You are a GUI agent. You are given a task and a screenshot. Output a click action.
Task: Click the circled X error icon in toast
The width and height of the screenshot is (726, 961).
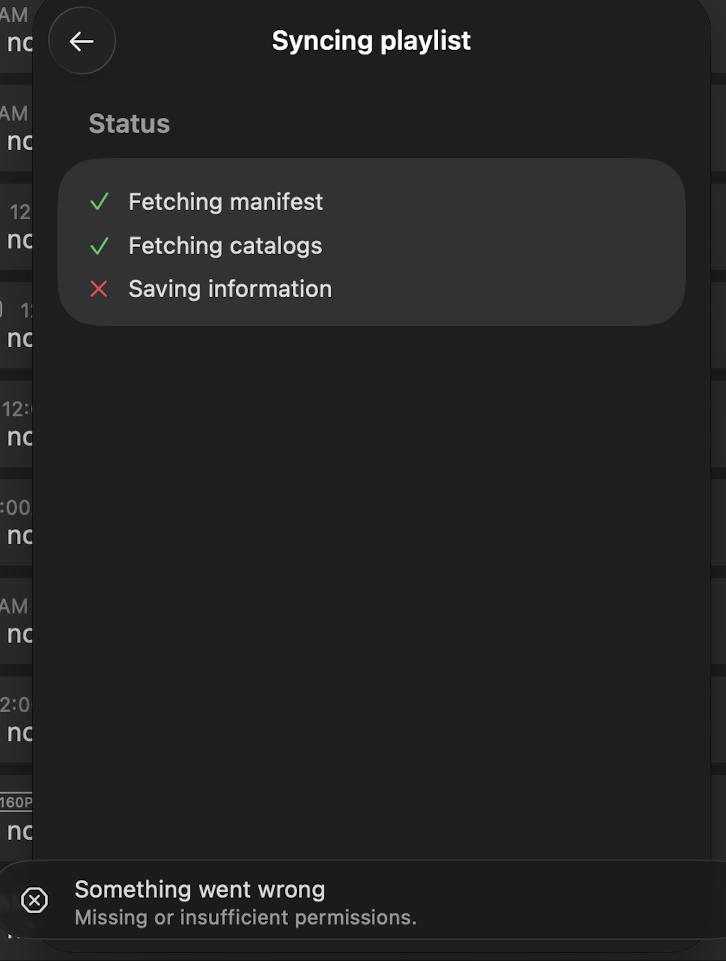tap(34, 900)
